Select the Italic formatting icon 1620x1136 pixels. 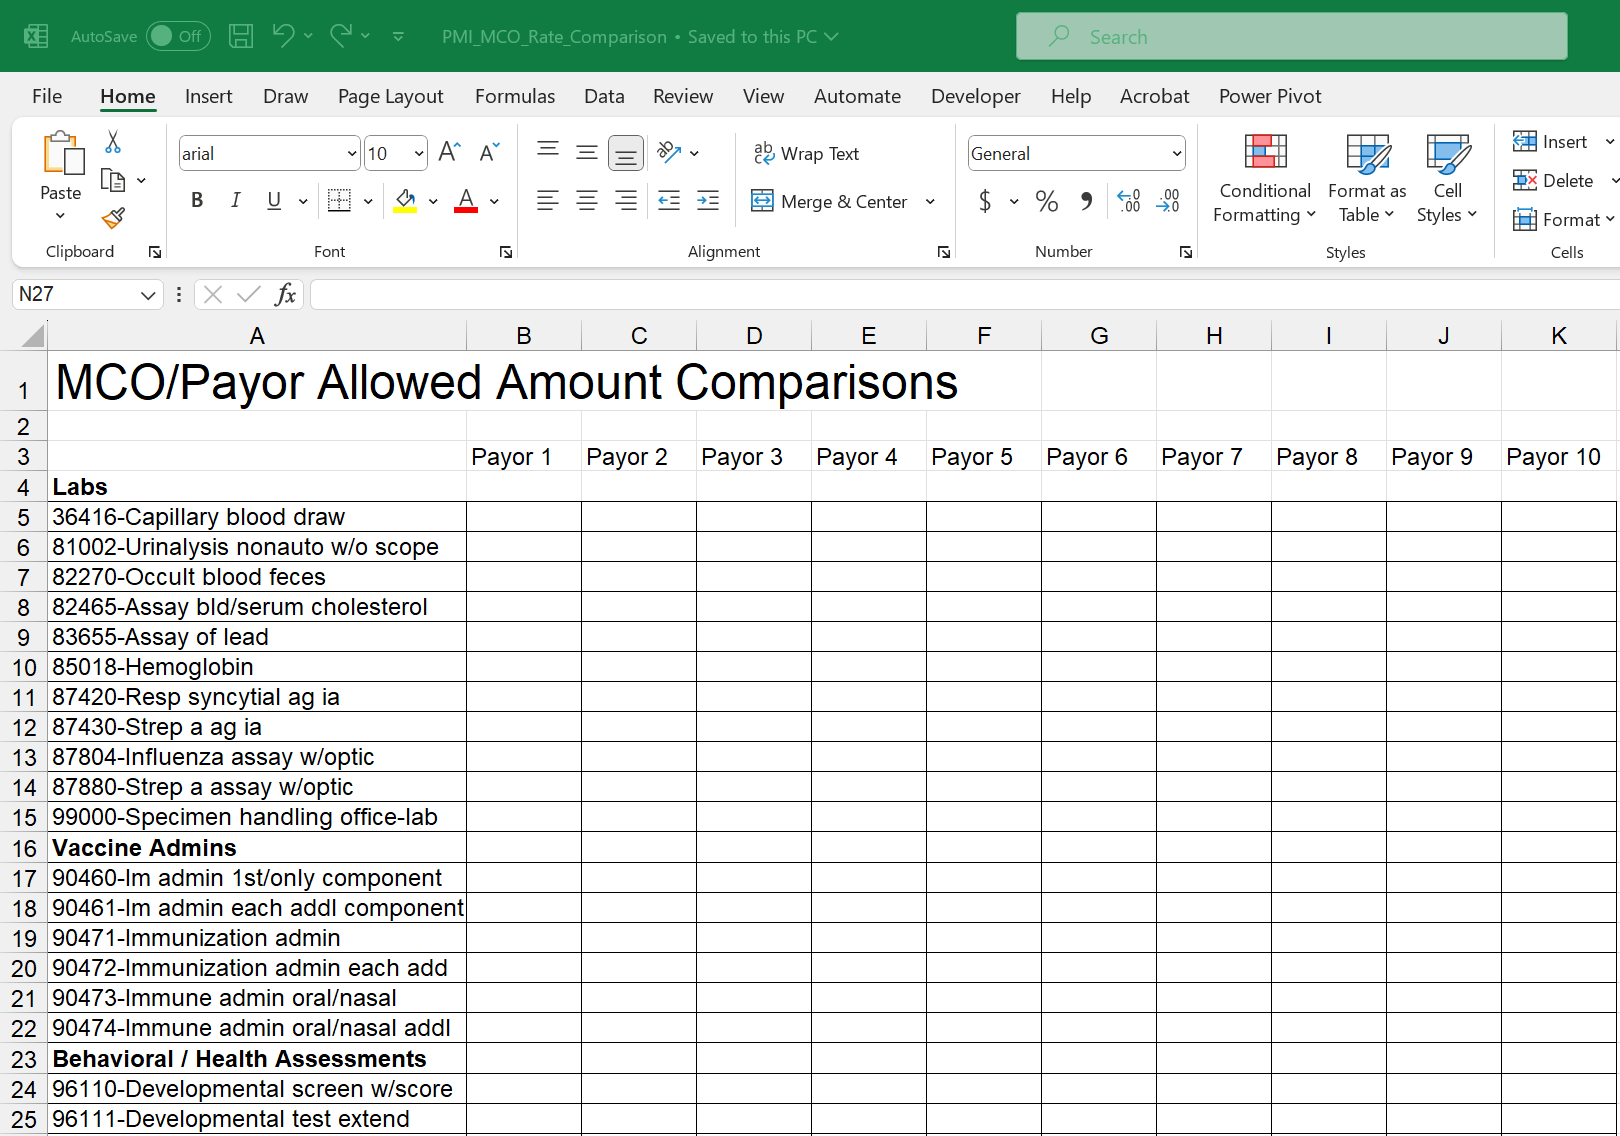click(235, 200)
